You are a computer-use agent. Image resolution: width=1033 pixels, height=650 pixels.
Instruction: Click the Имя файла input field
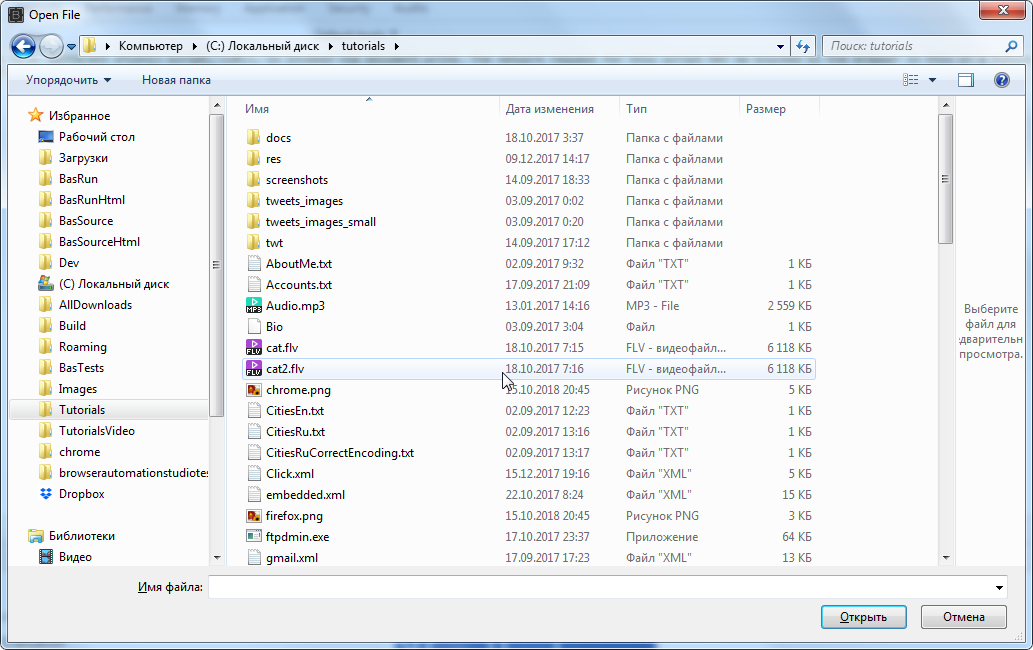tap(600, 588)
